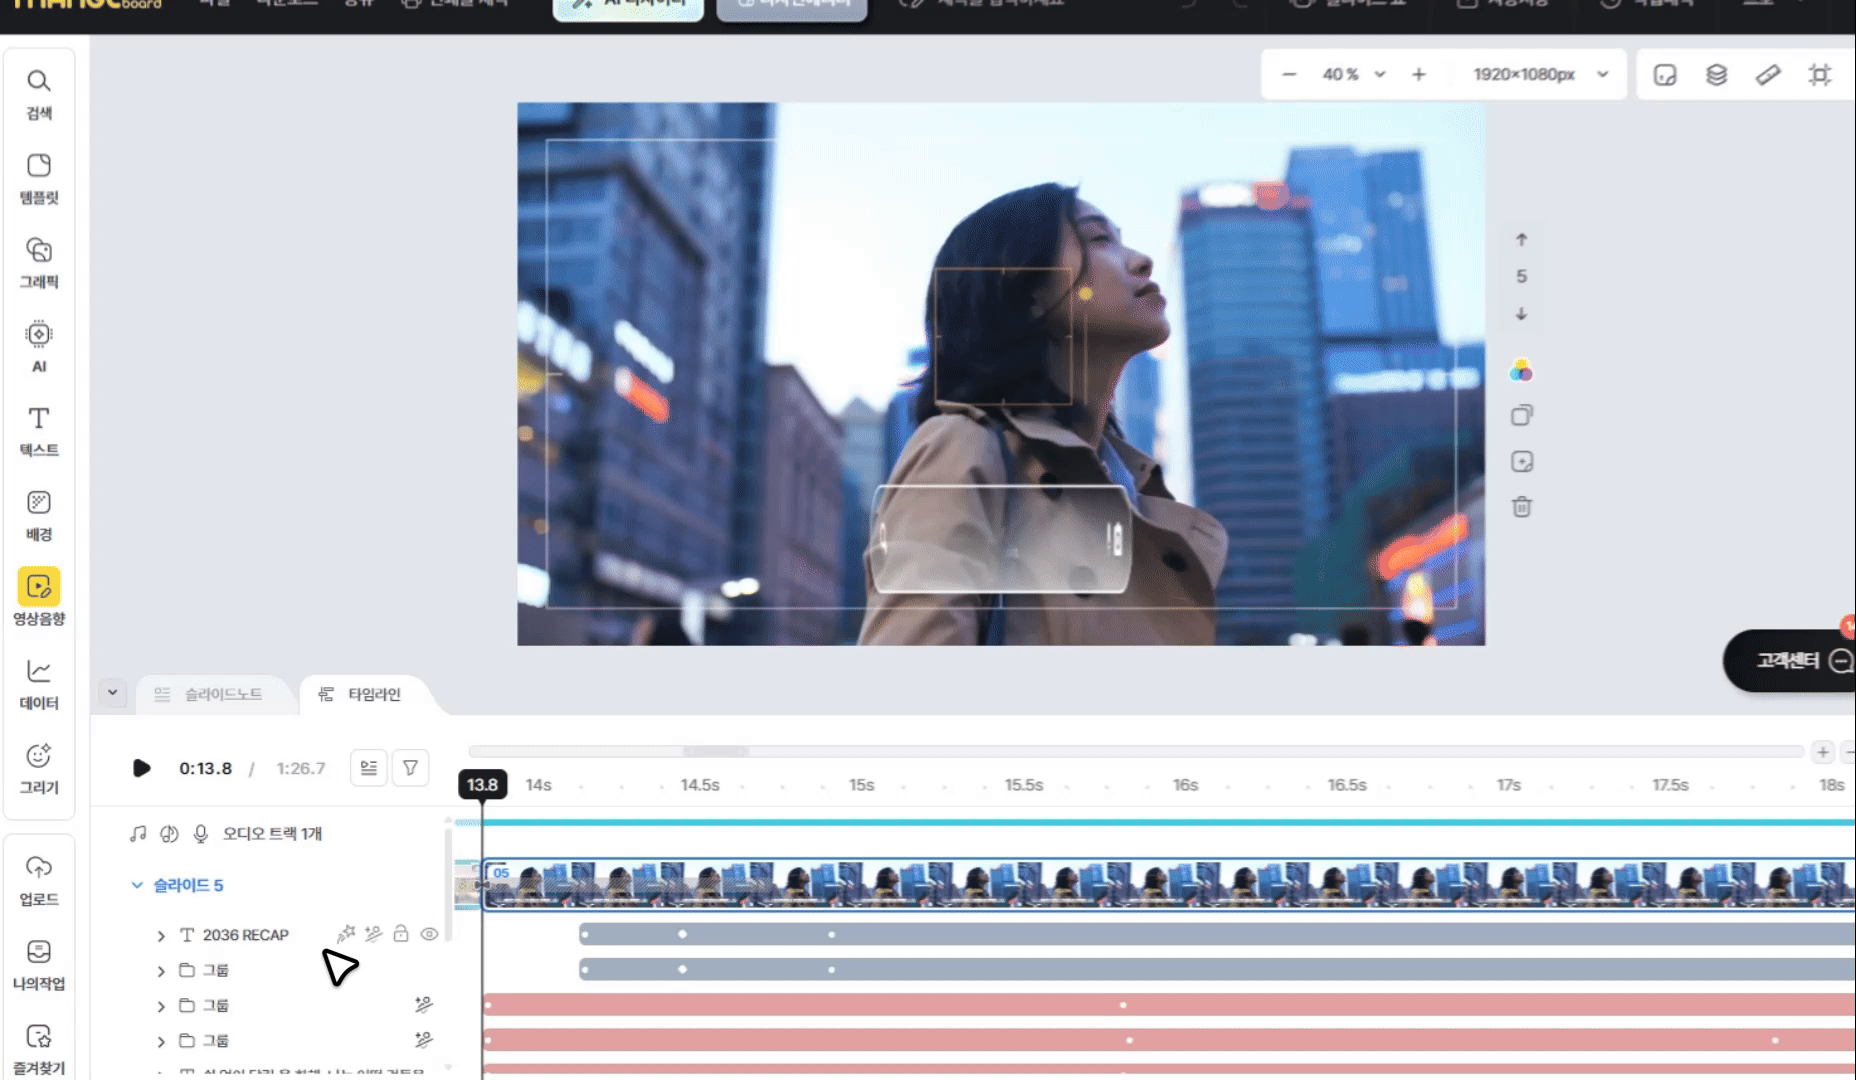Viewport: 1856px width, 1080px height.
Task: Select the 텍스트 text tool
Action: coord(39,430)
